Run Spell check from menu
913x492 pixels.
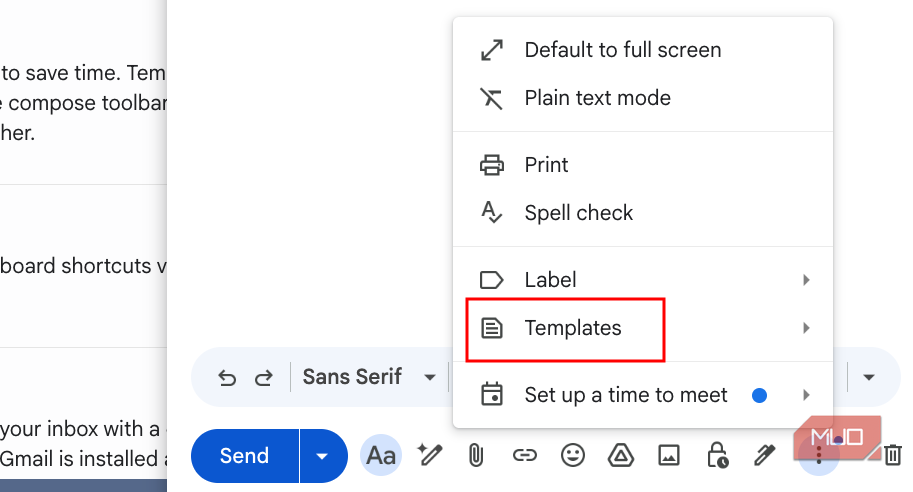[643, 213]
